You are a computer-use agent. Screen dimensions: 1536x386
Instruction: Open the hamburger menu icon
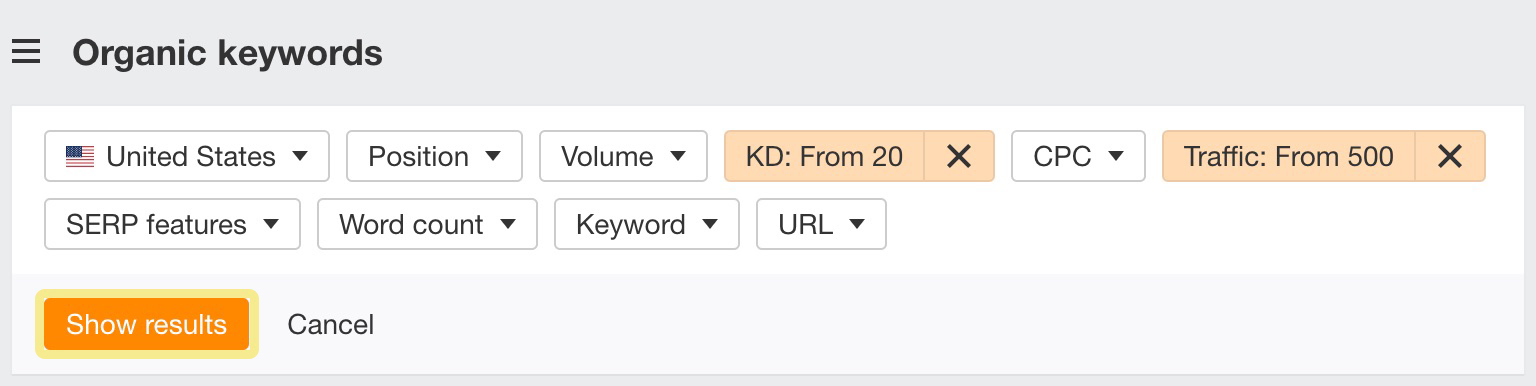click(x=26, y=52)
